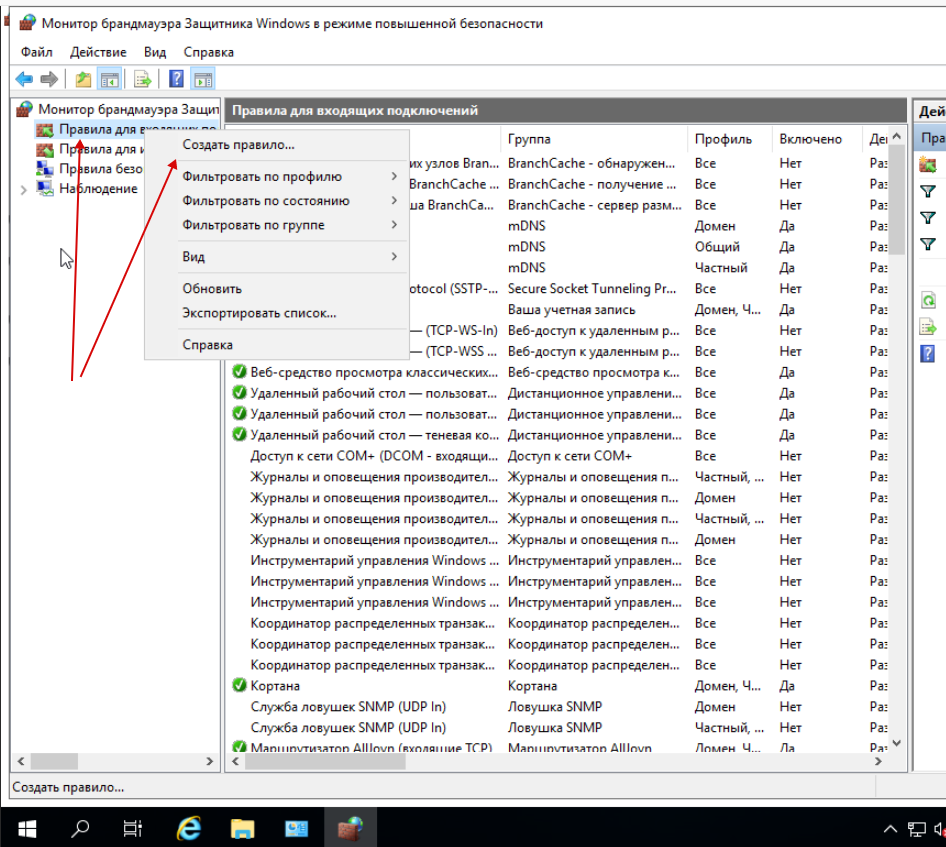946x847 pixels.
Task: Sort rules by the Группа column header
Action: (x=594, y=139)
